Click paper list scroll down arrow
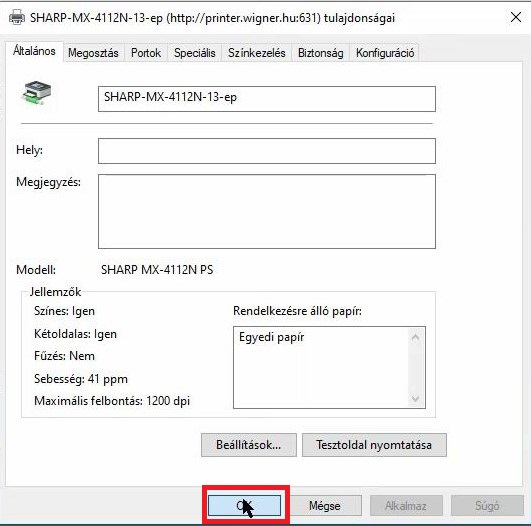 pos(416,398)
